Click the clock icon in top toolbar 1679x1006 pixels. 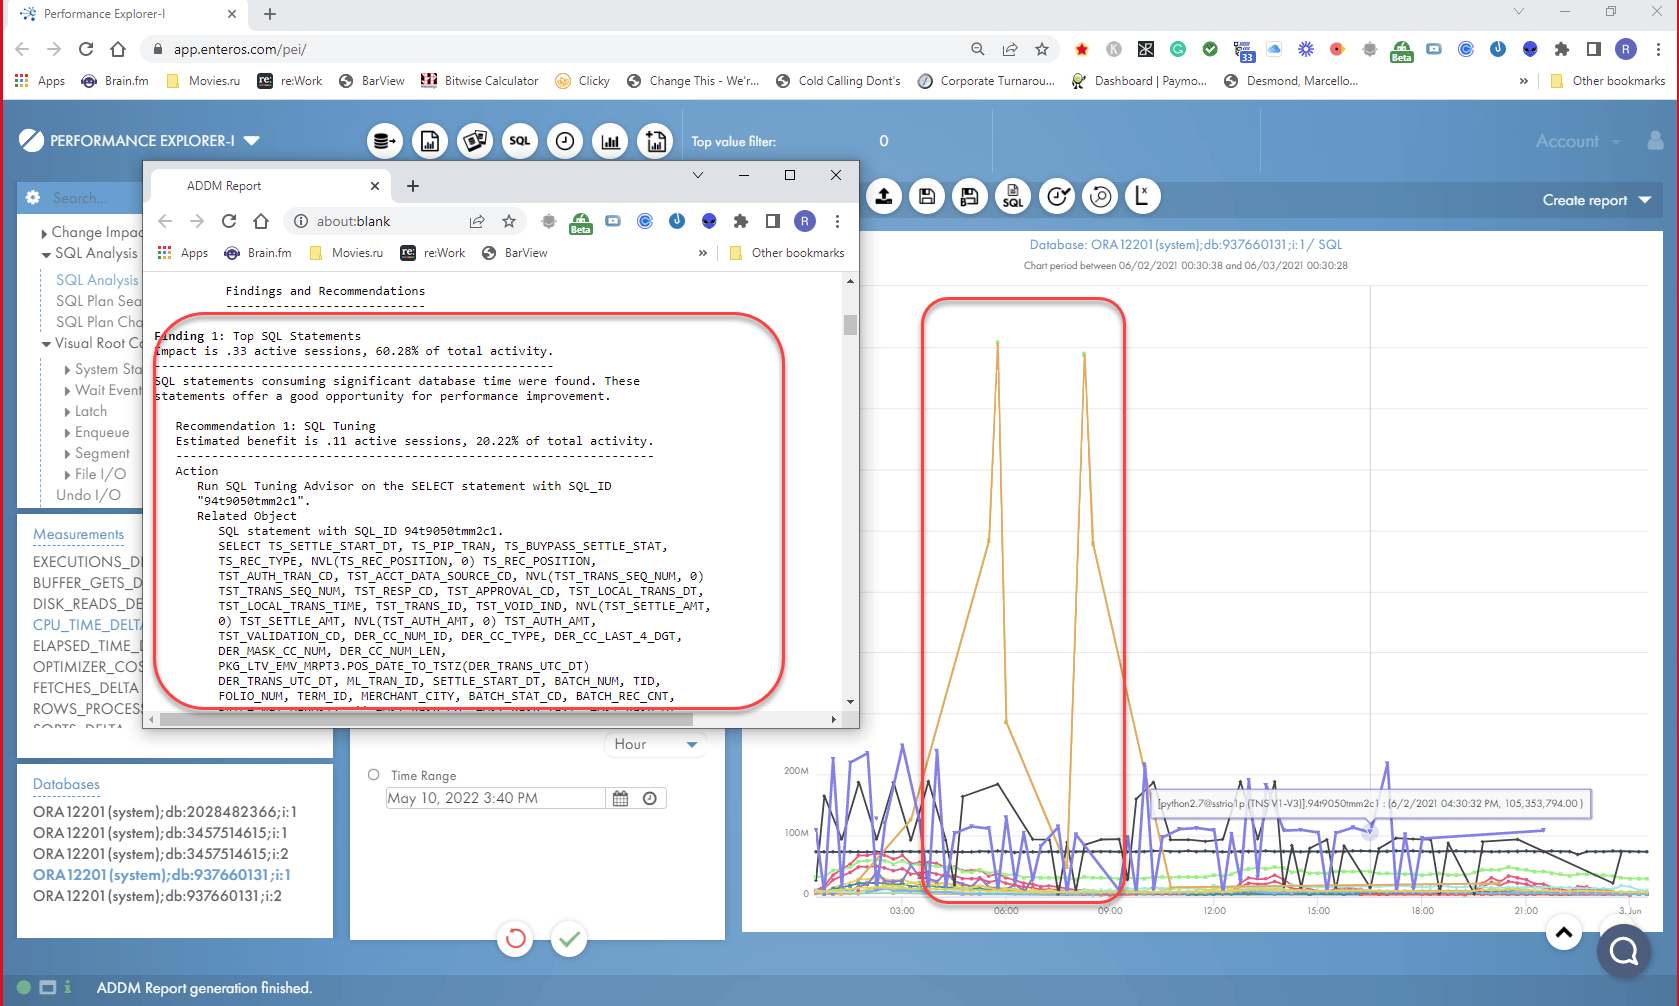565,141
